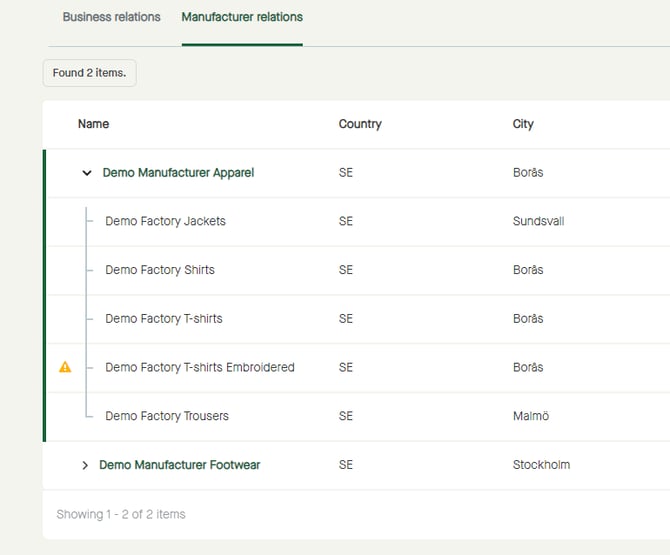Viewport: 670px width, 555px height.
Task: Open Demo Manufacturer Apparel link
Action: coord(178,173)
